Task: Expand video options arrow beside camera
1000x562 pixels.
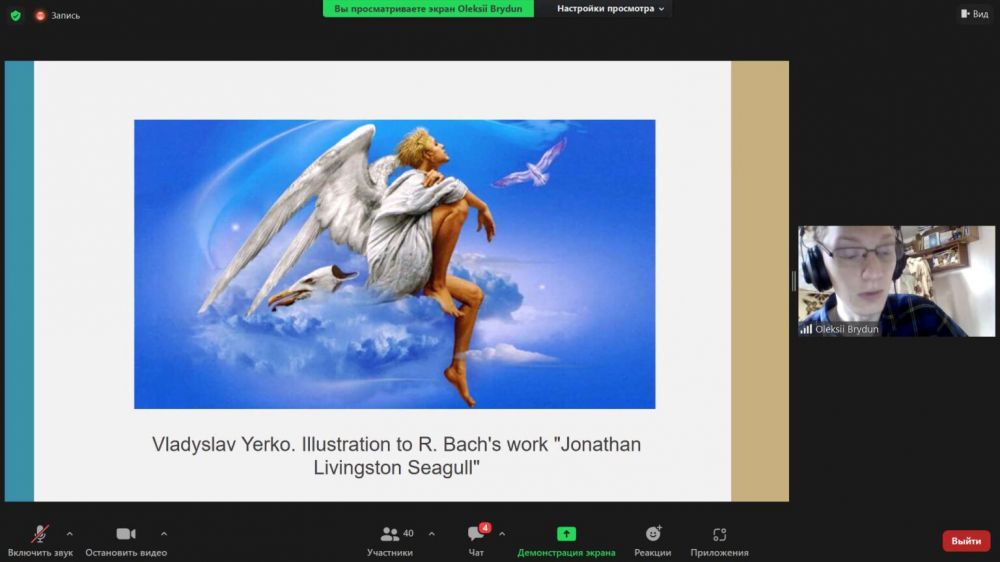Action: coord(164,533)
